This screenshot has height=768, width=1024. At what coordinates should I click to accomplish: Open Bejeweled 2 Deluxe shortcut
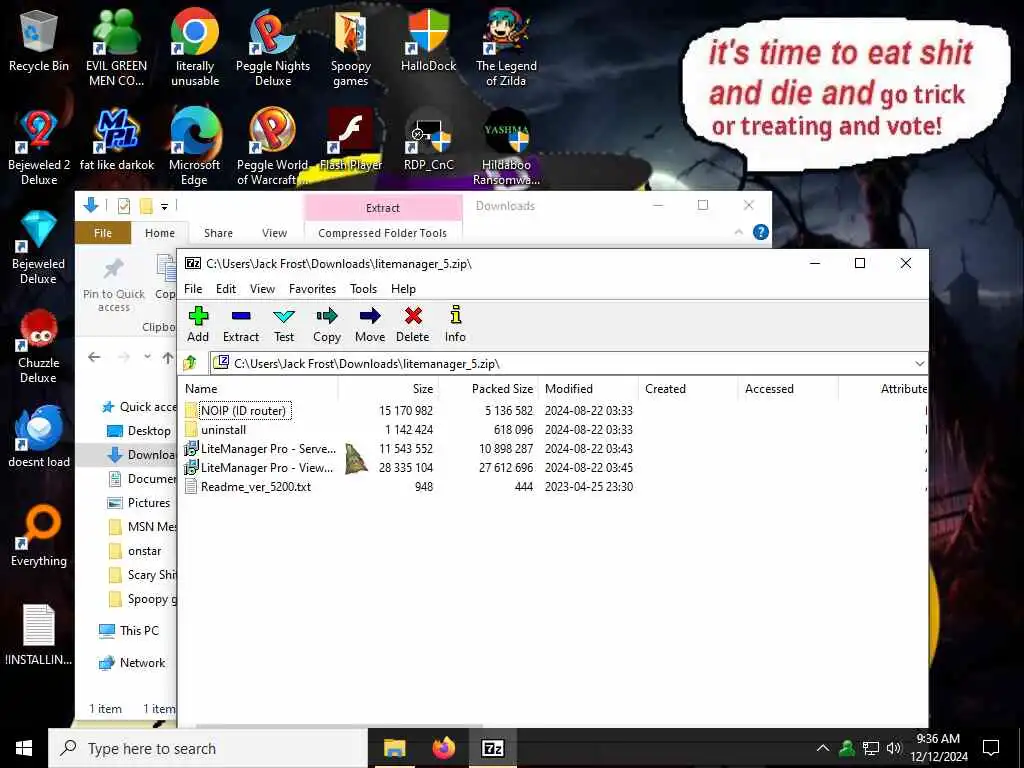click(39, 148)
